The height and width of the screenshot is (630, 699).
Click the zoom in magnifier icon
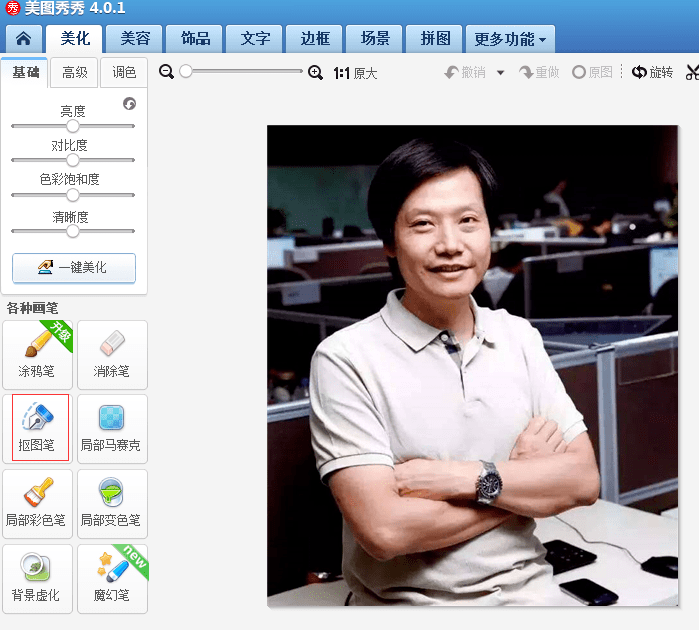[x=315, y=72]
